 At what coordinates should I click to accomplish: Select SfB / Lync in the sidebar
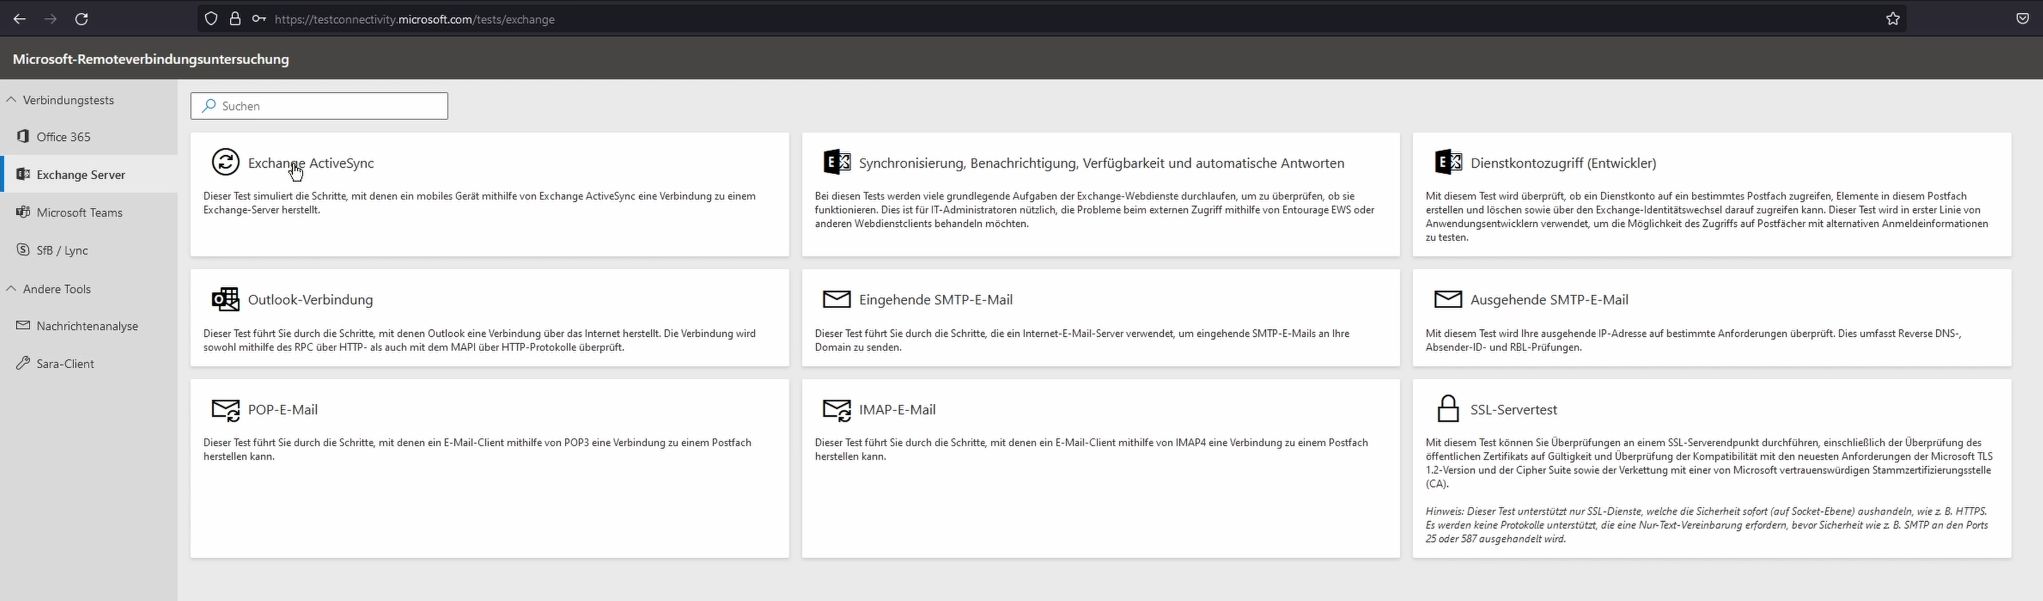click(x=89, y=250)
